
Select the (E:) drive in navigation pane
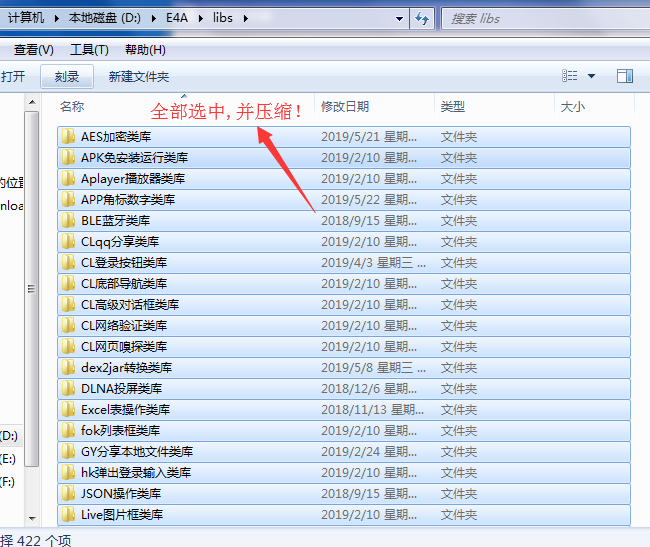click(x=8, y=459)
